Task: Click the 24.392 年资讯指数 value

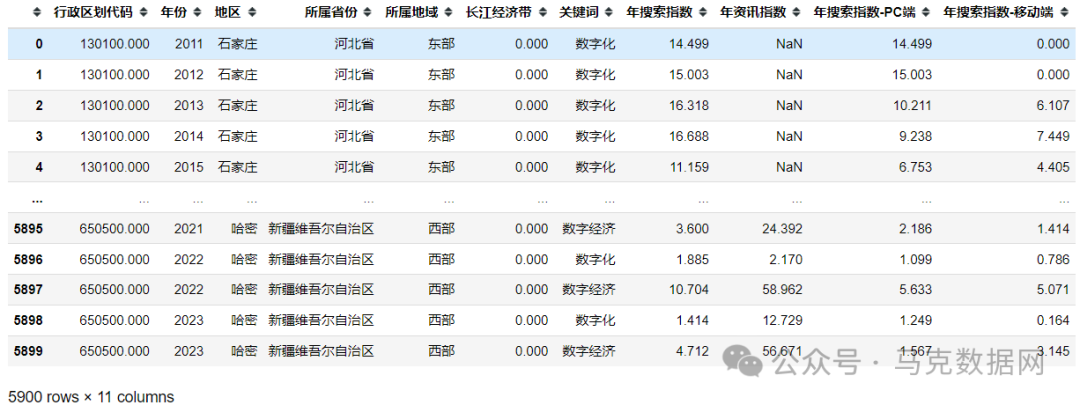Action: click(x=782, y=229)
